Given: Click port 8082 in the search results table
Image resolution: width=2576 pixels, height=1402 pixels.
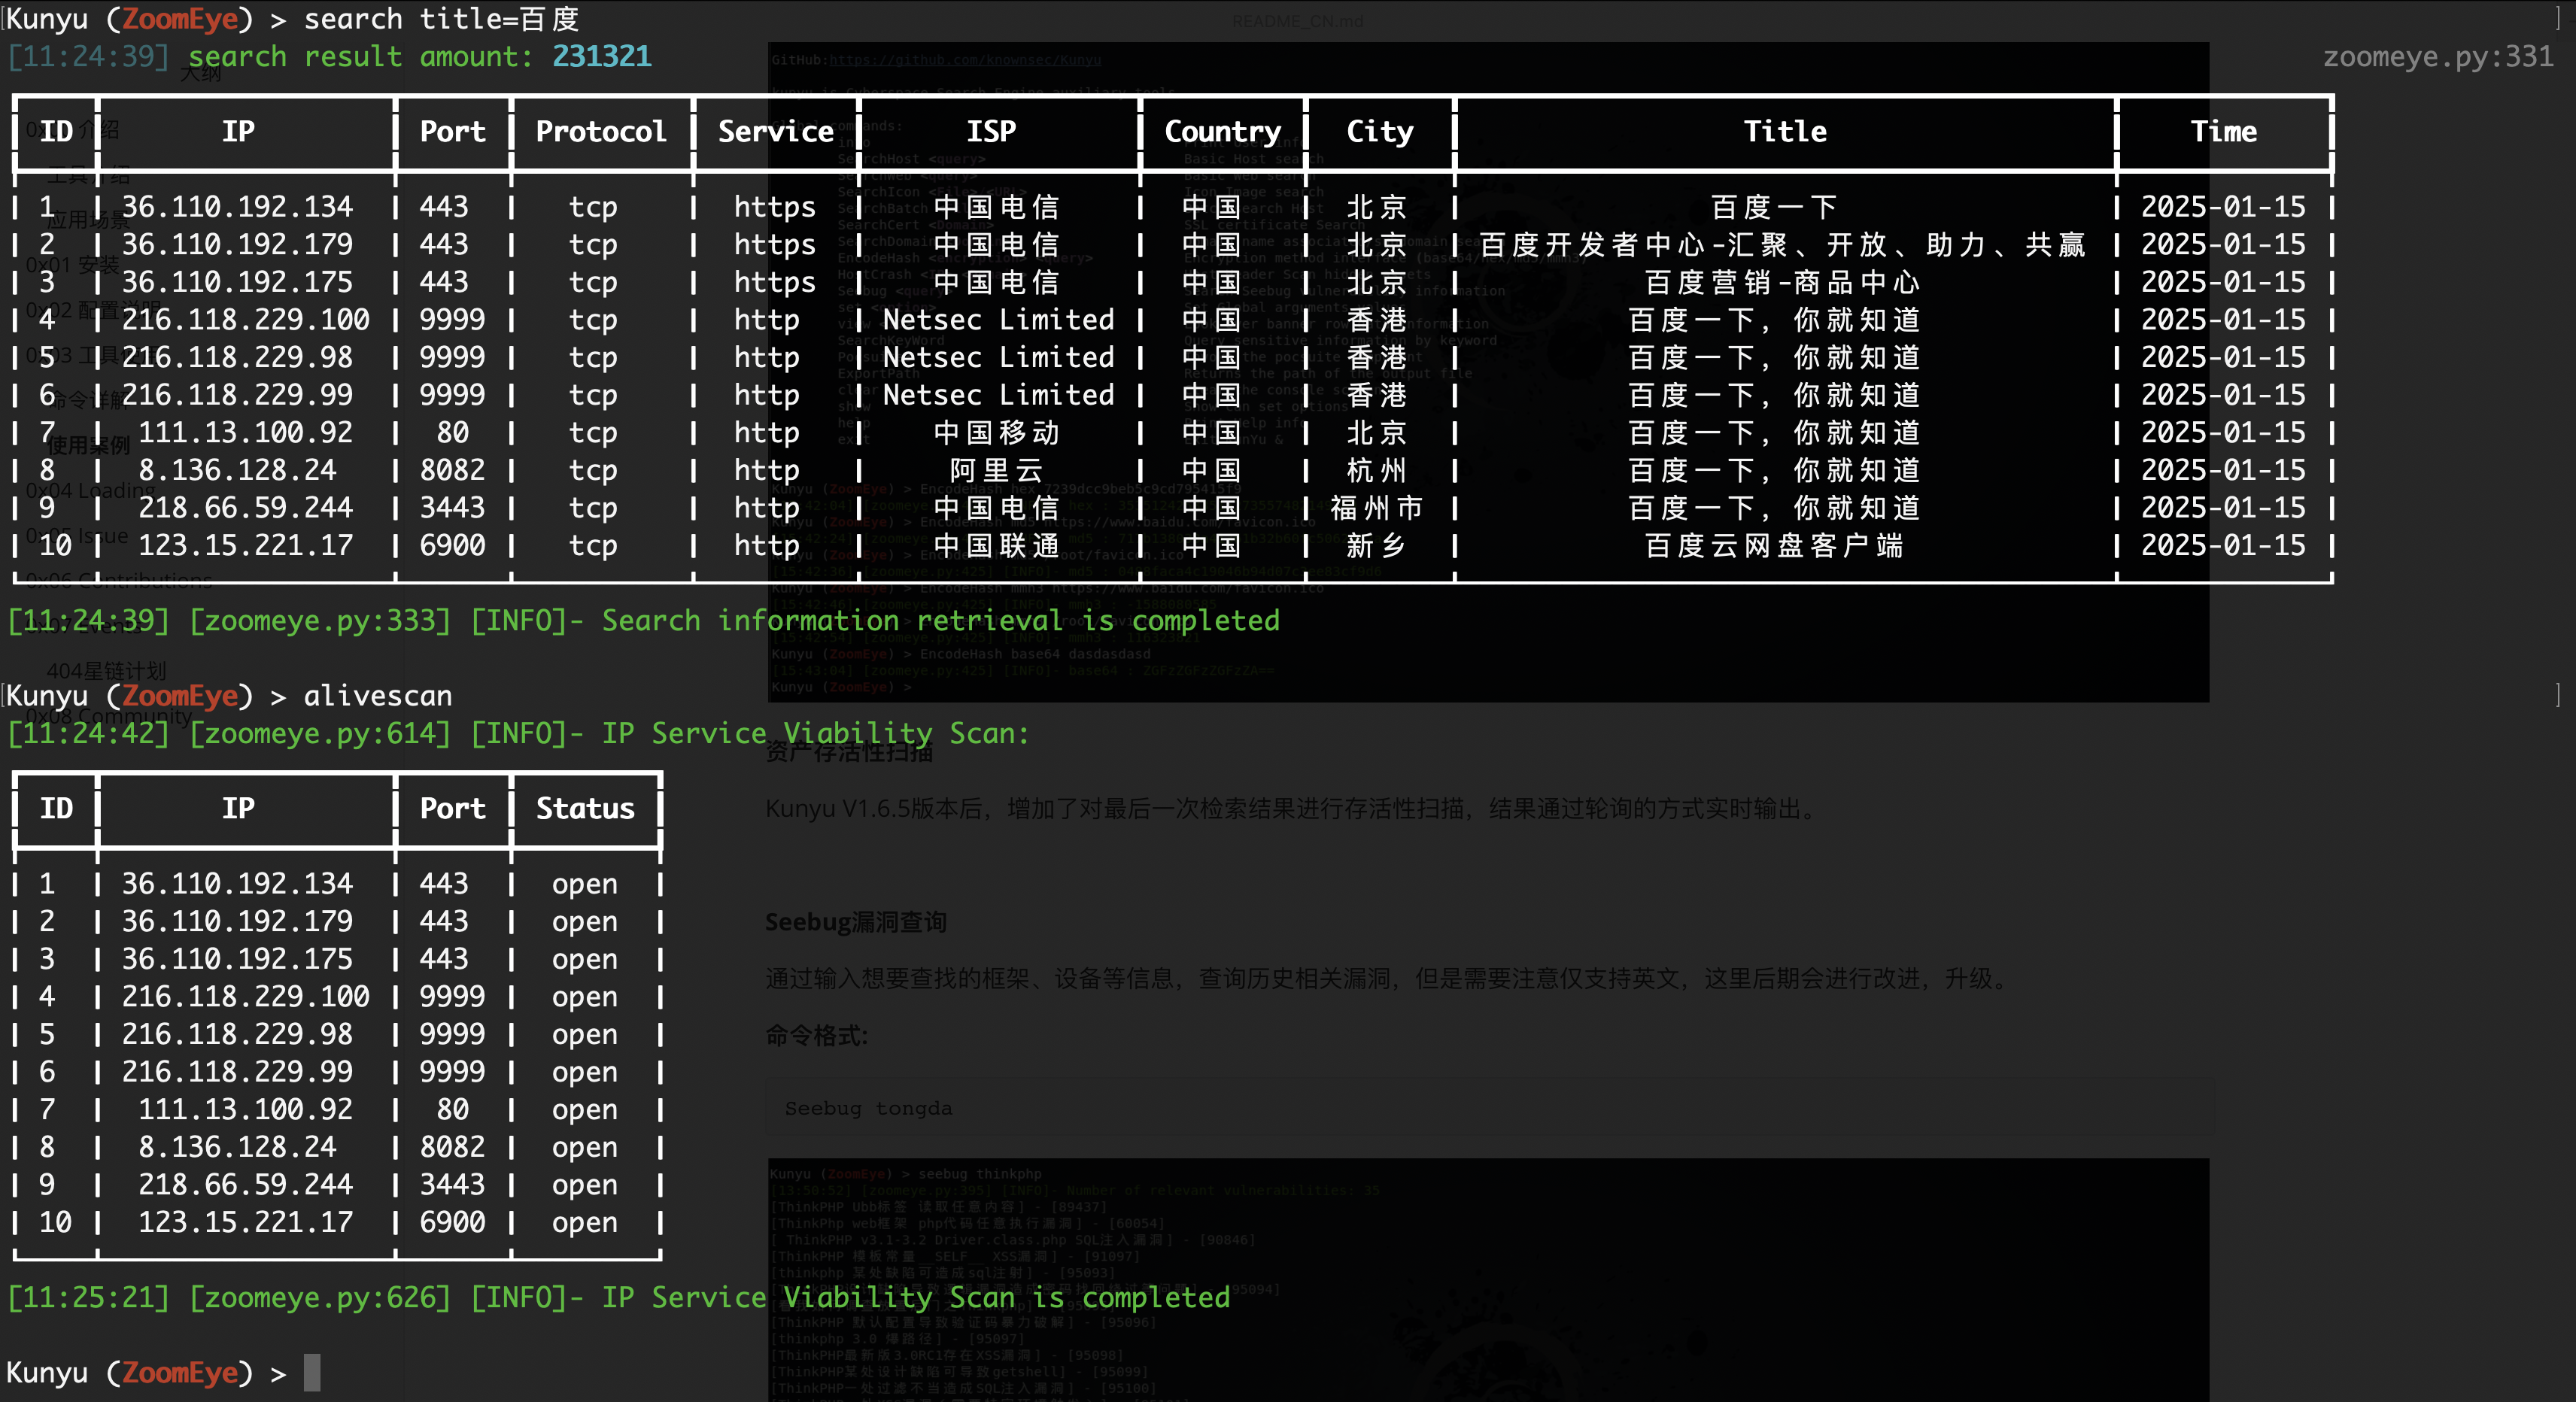Looking at the screenshot, I should tap(452, 470).
